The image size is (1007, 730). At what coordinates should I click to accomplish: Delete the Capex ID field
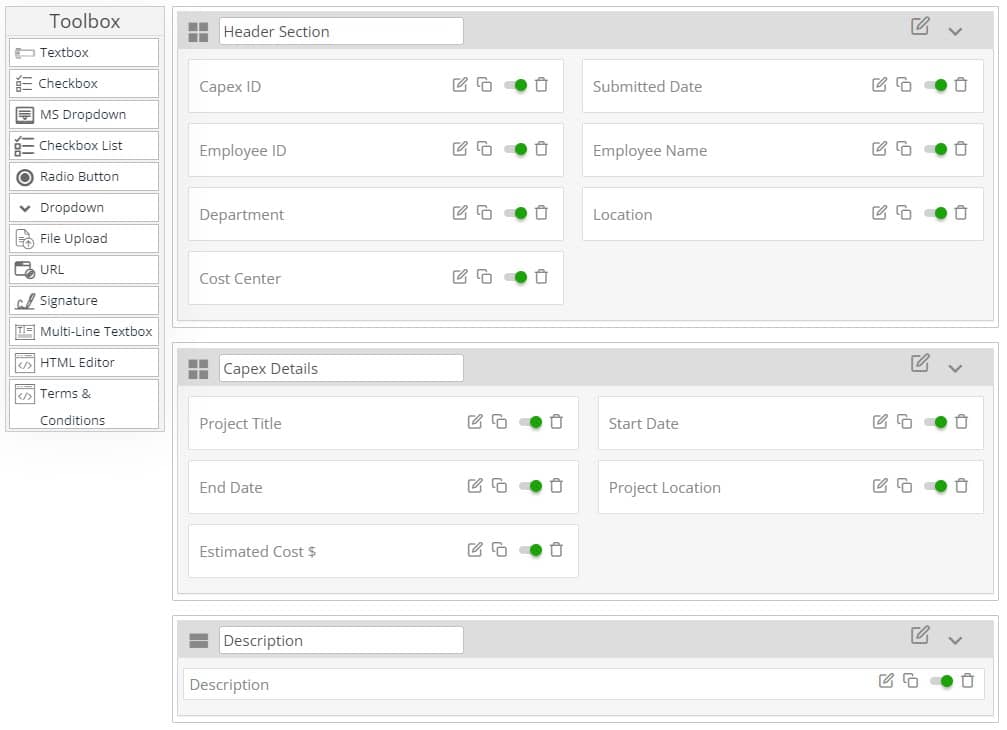tap(541, 85)
